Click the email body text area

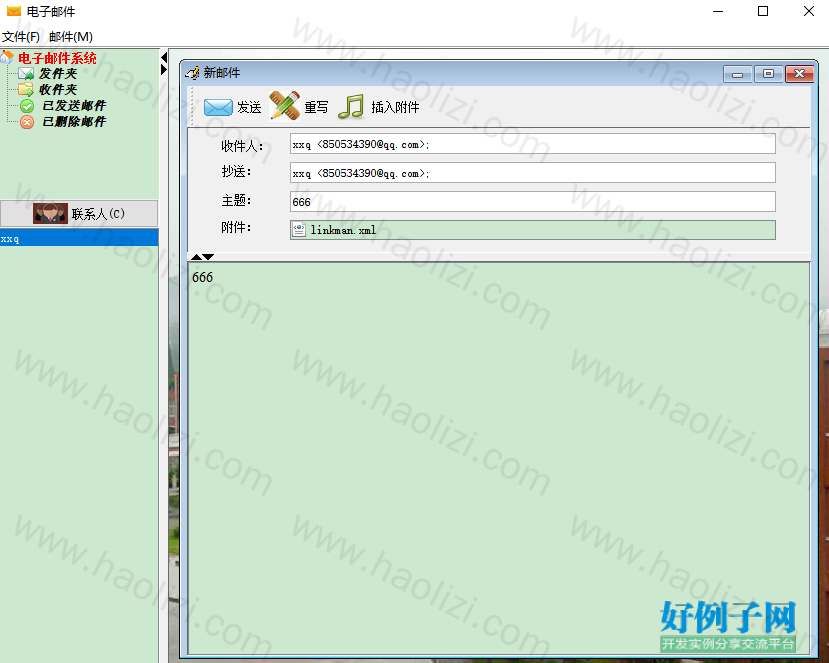click(499, 458)
